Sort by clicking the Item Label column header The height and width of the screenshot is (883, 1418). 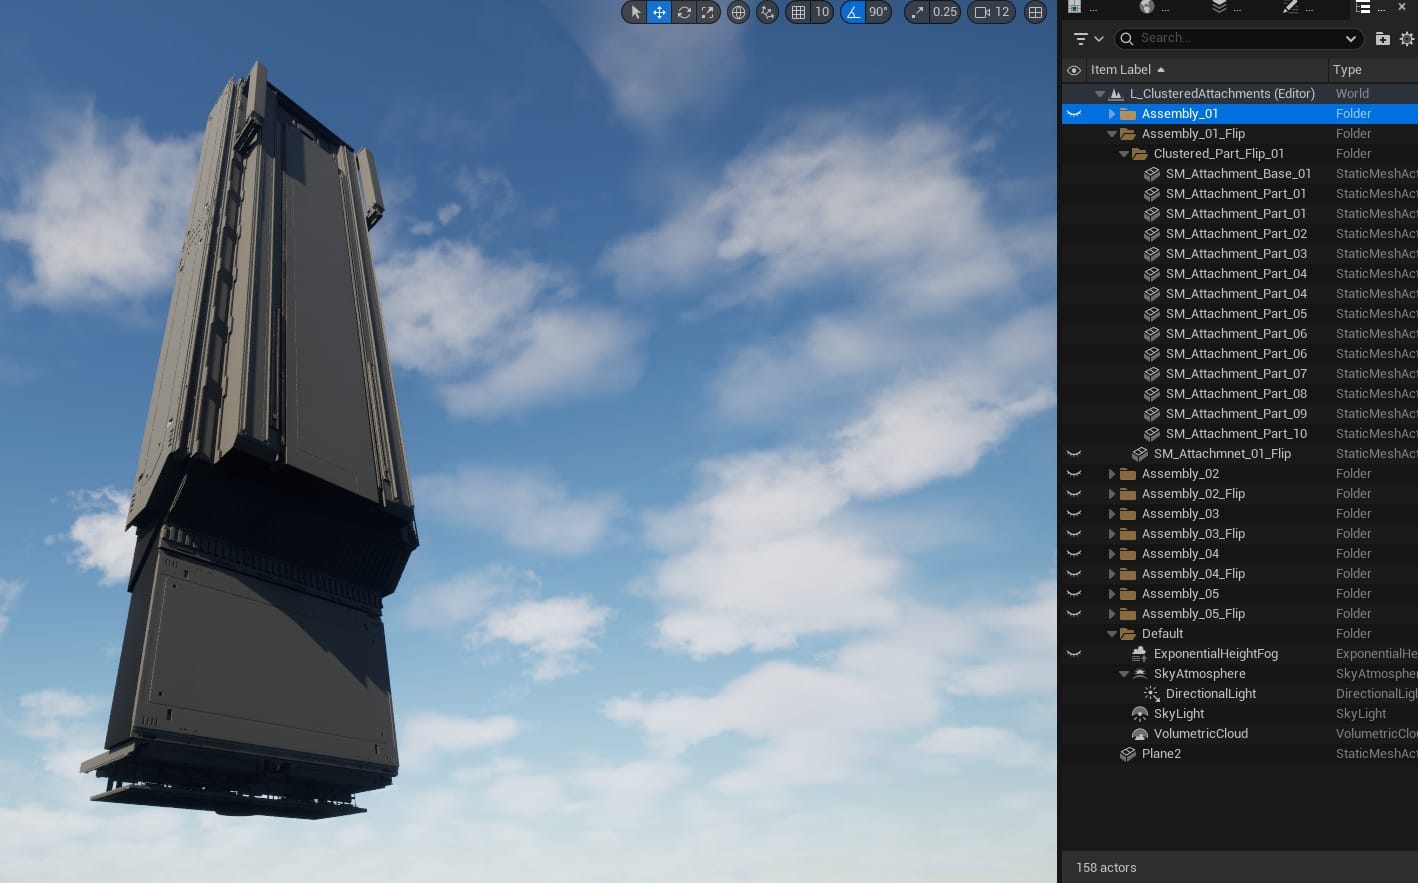pos(1121,69)
